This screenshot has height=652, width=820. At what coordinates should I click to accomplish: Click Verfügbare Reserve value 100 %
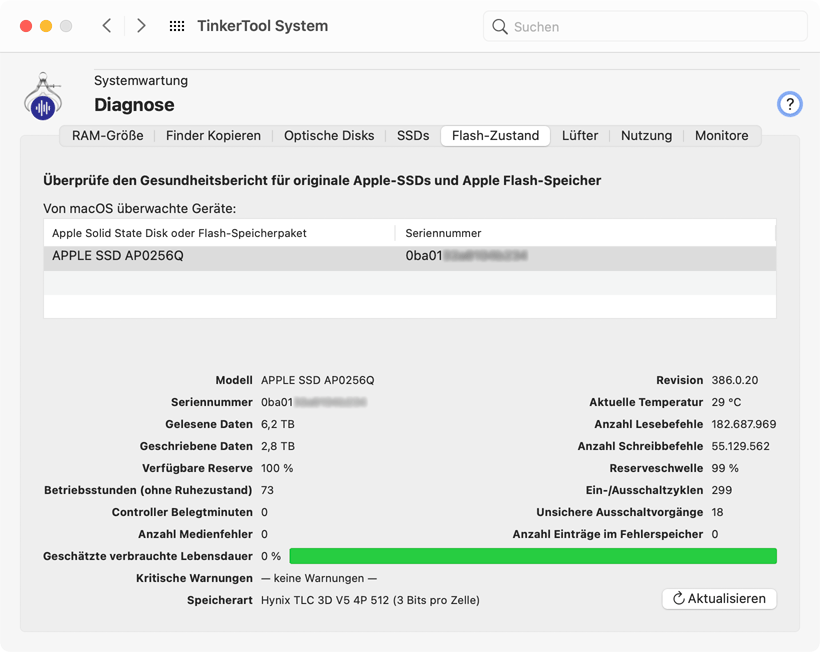point(277,468)
